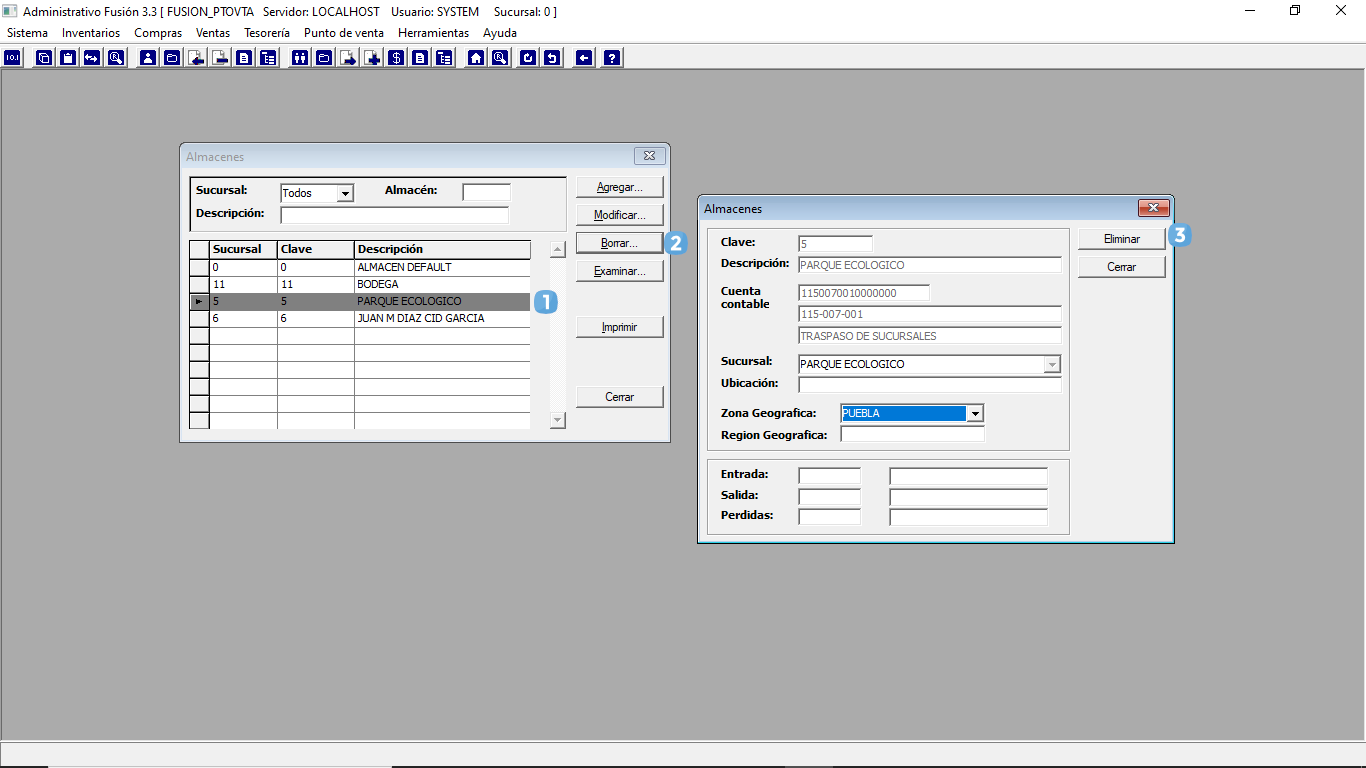
Task: Close the Almacenes delete dialog with red X
Action: (x=1154, y=208)
